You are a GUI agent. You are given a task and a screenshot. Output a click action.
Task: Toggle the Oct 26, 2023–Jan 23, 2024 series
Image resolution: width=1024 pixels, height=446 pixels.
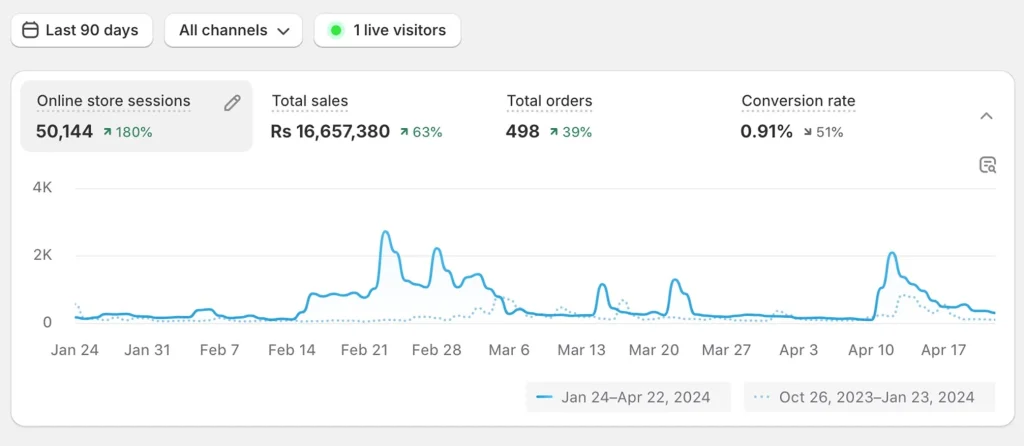click(x=869, y=397)
